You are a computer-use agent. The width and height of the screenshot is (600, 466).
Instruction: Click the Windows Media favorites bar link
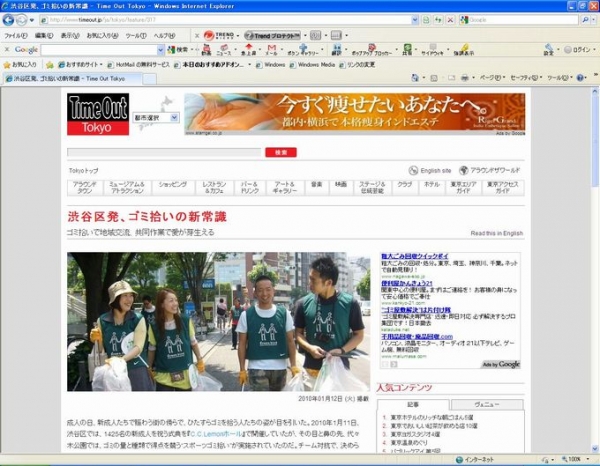point(312,65)
